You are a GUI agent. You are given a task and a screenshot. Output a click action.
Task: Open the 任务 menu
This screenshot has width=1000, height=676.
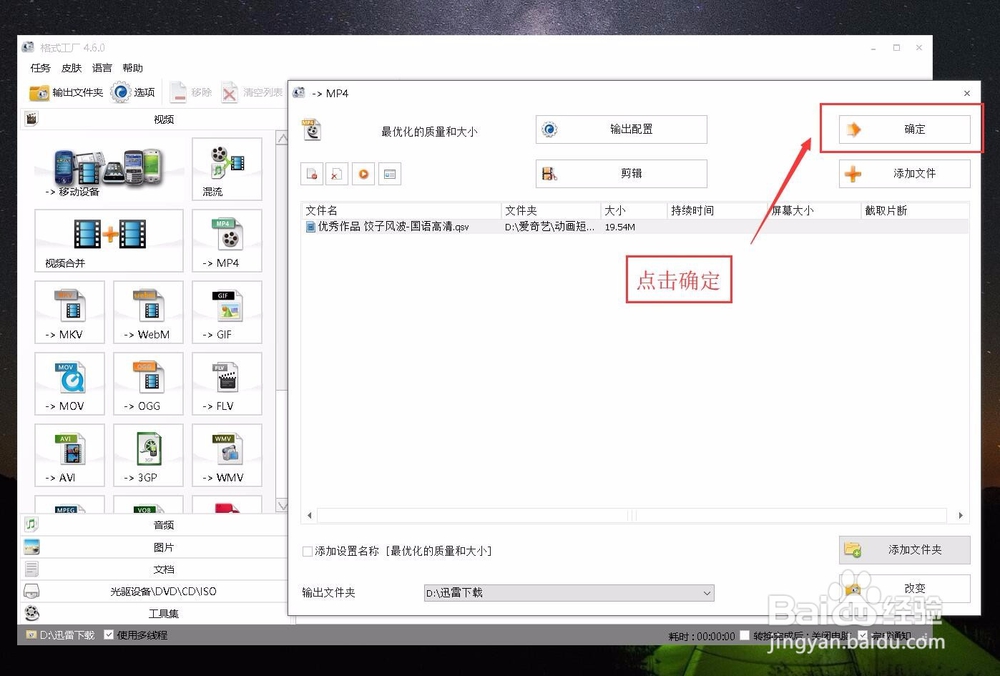(39, 68)
